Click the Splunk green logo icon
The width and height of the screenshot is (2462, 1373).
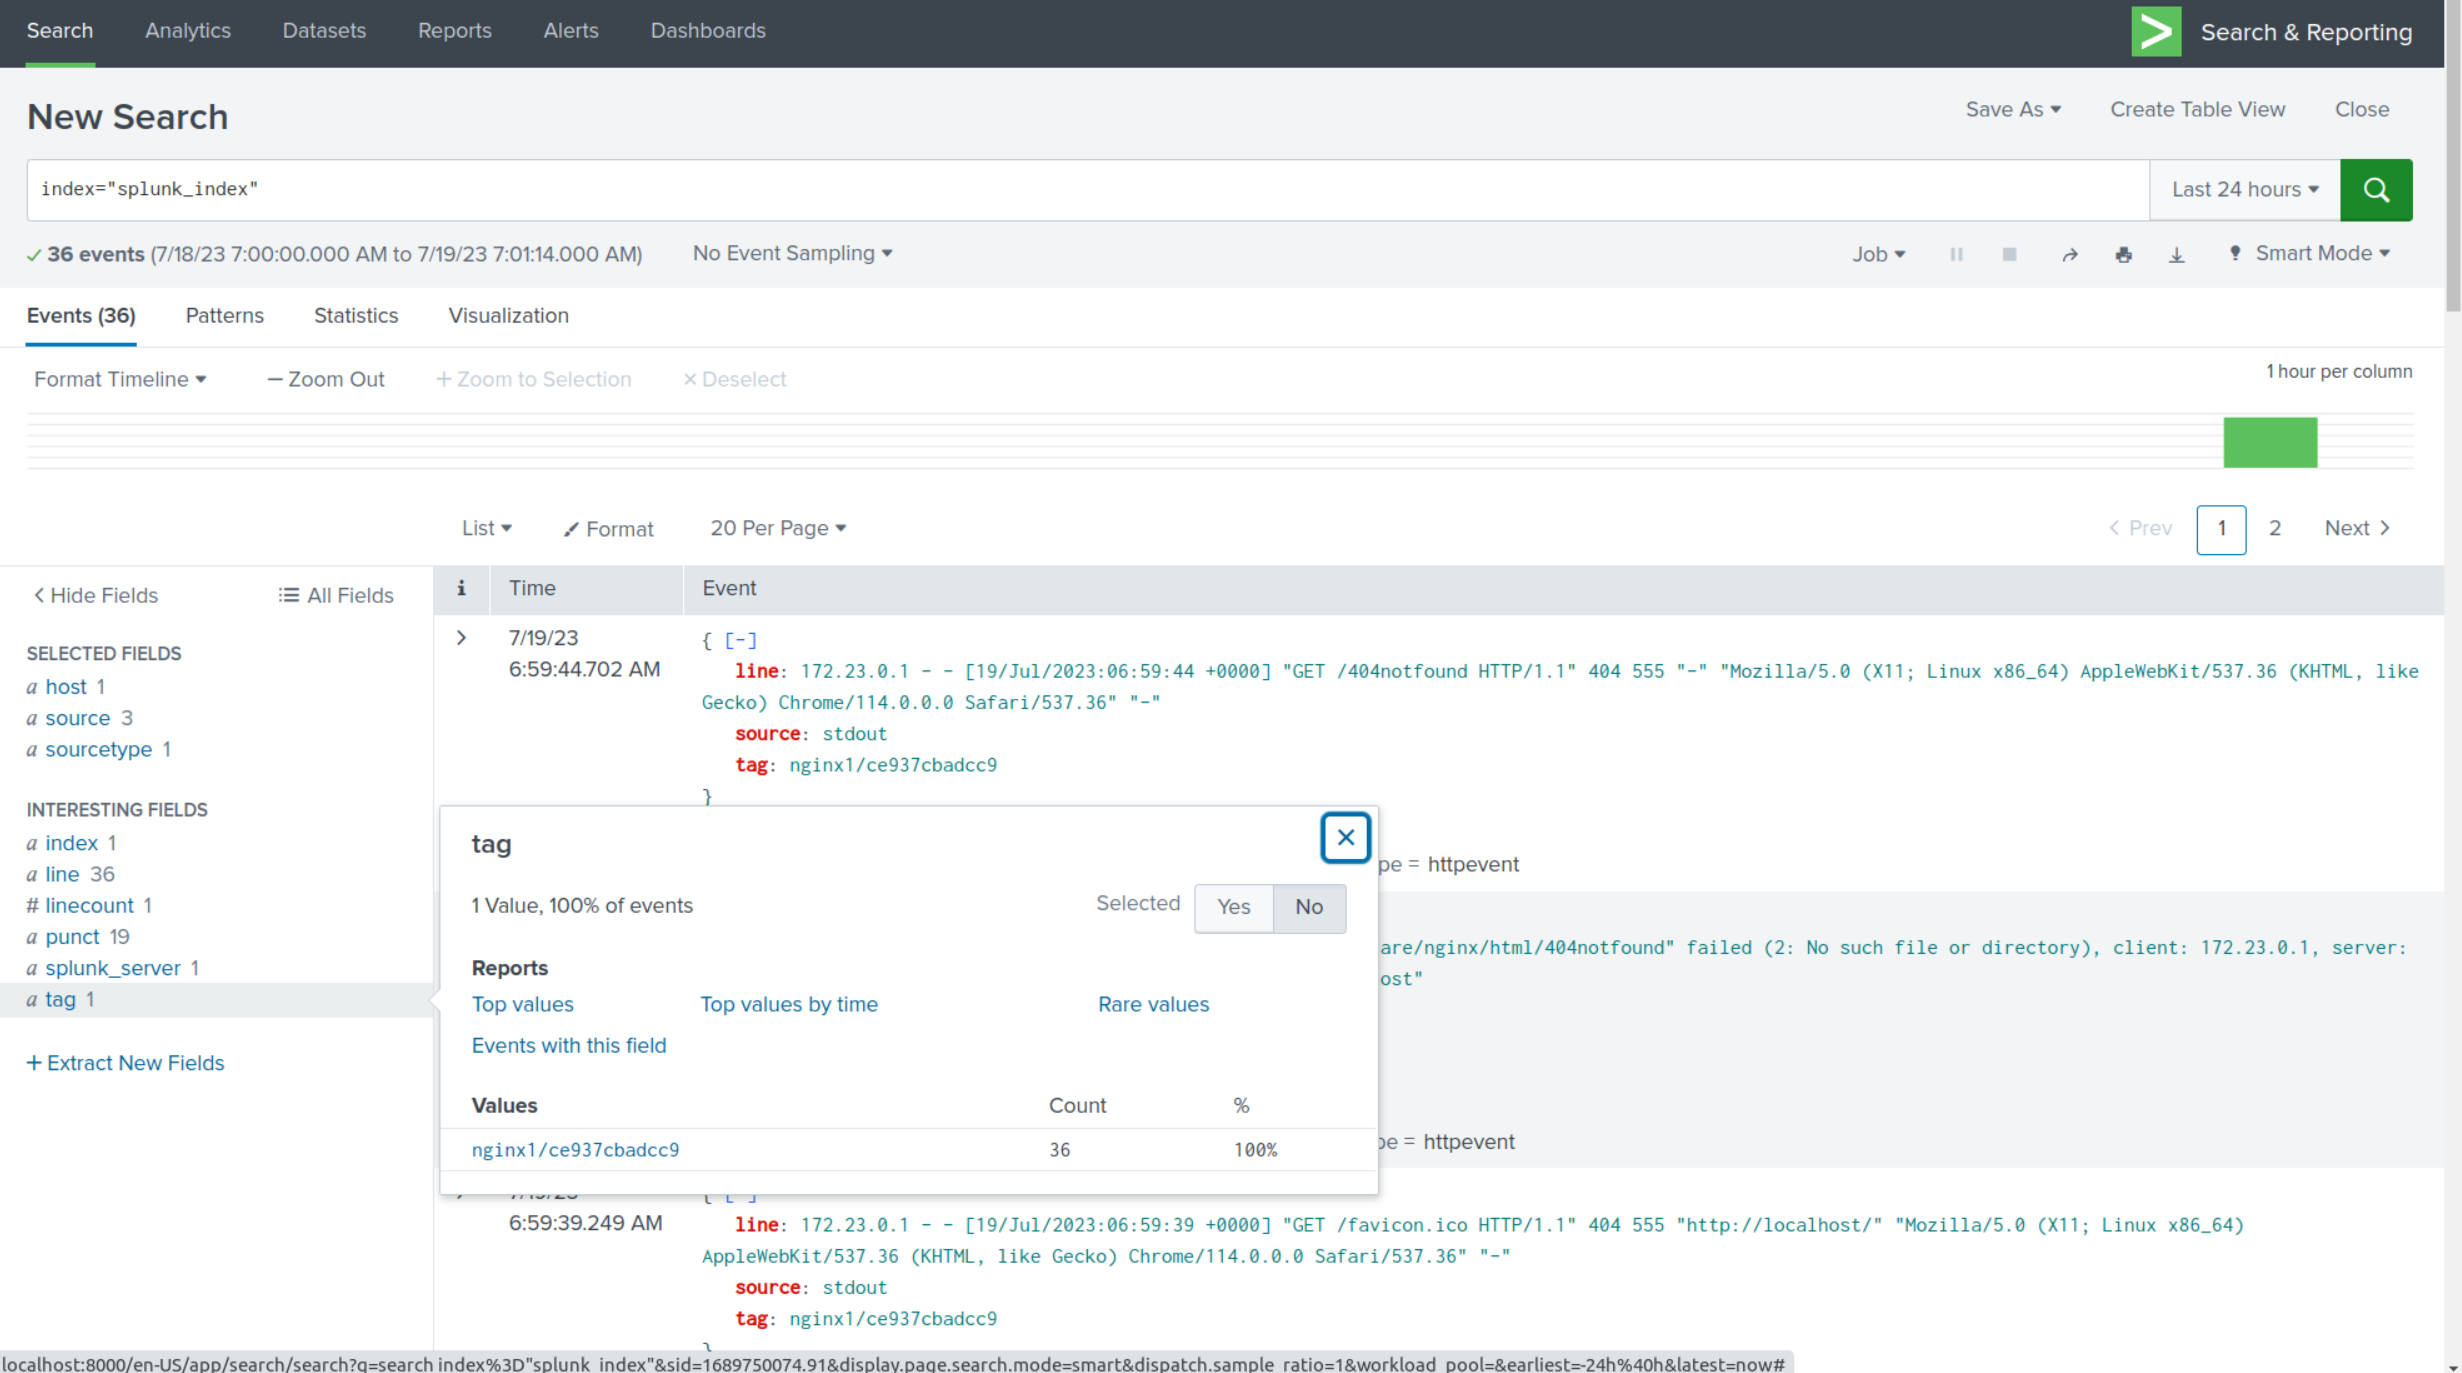click(x=2156, y=32)
